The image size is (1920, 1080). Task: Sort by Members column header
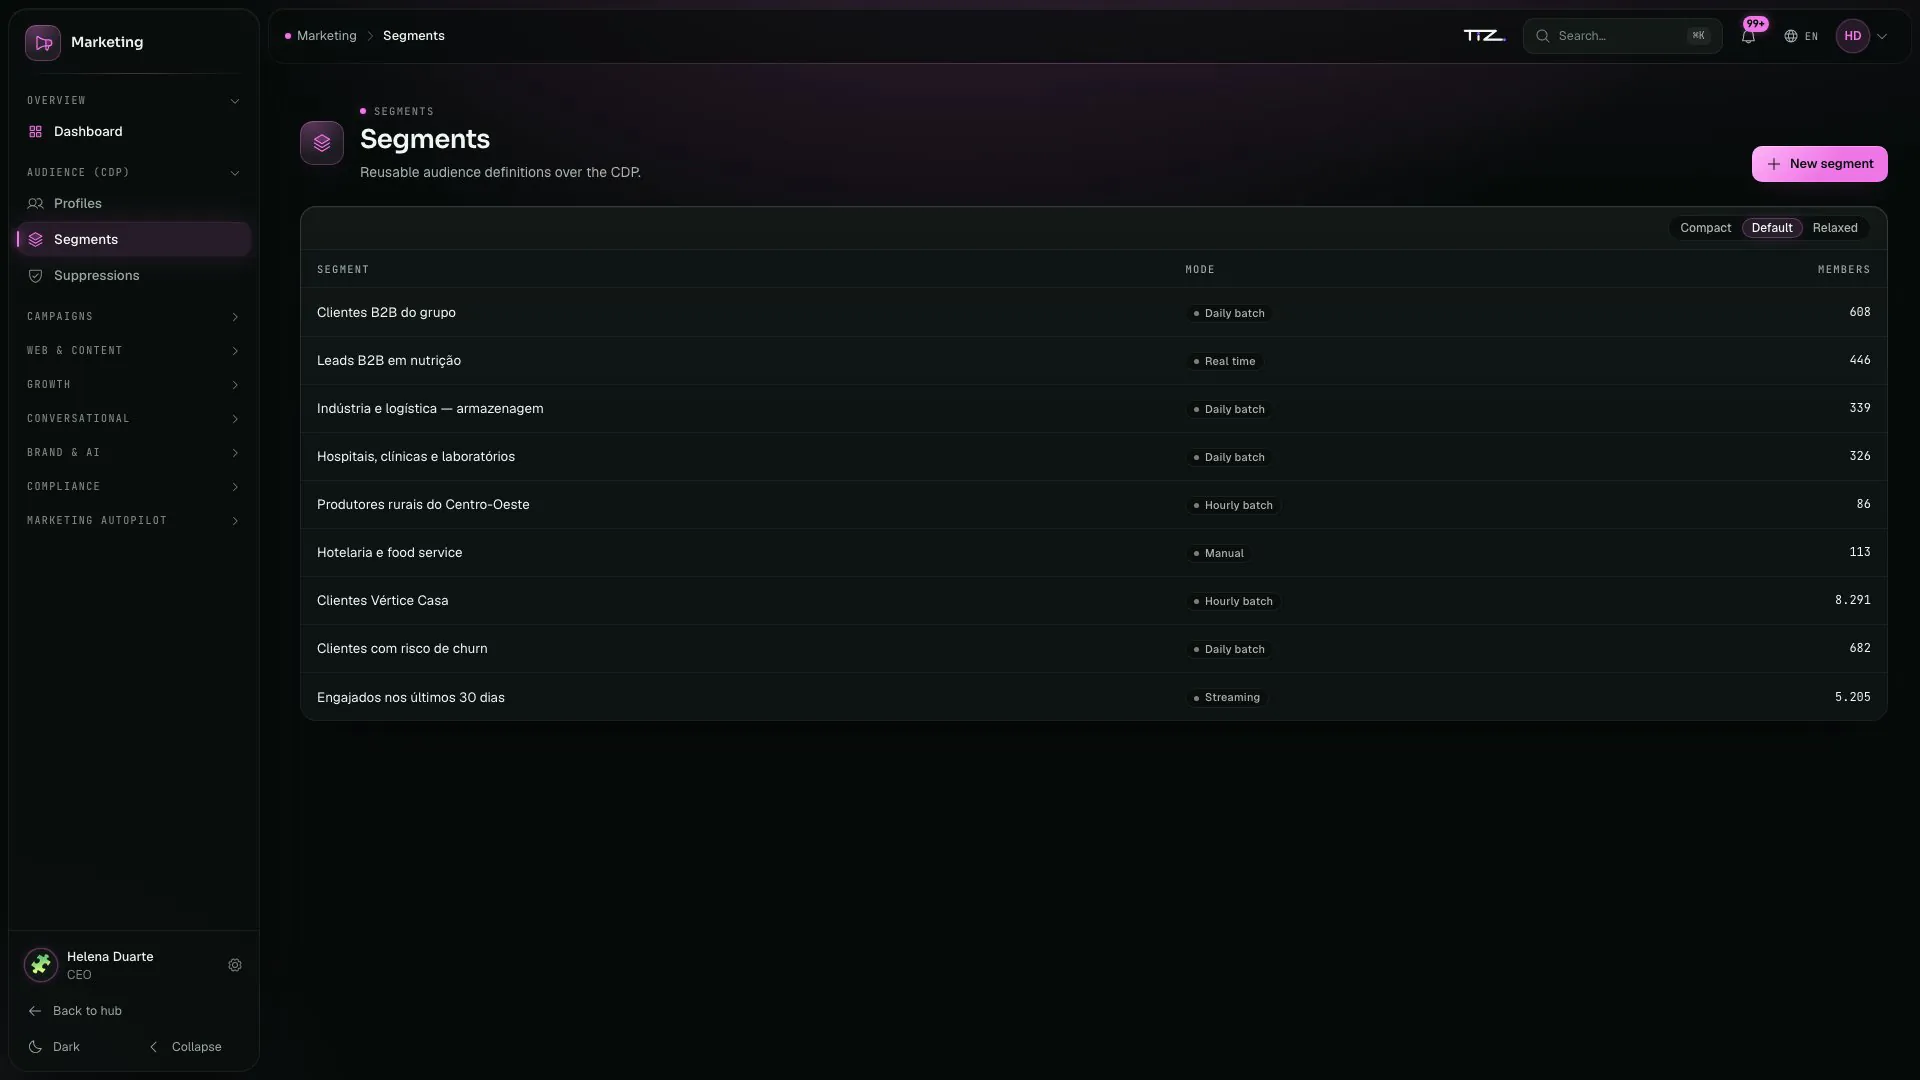coord(1843,270)
